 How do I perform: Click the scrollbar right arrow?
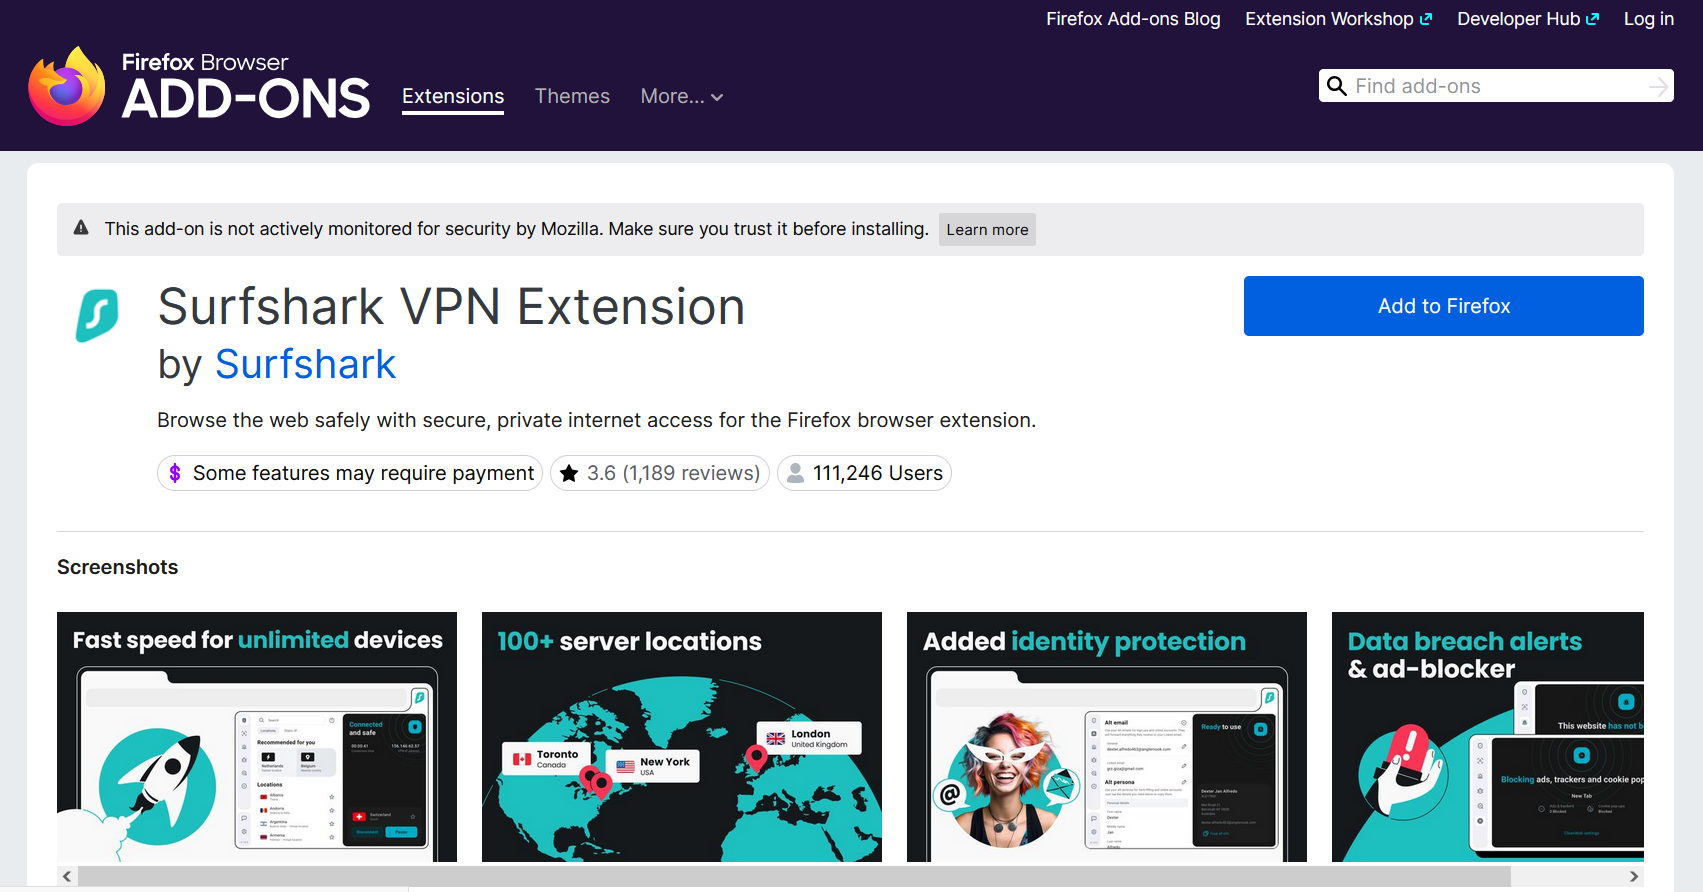click(1634, 876)
